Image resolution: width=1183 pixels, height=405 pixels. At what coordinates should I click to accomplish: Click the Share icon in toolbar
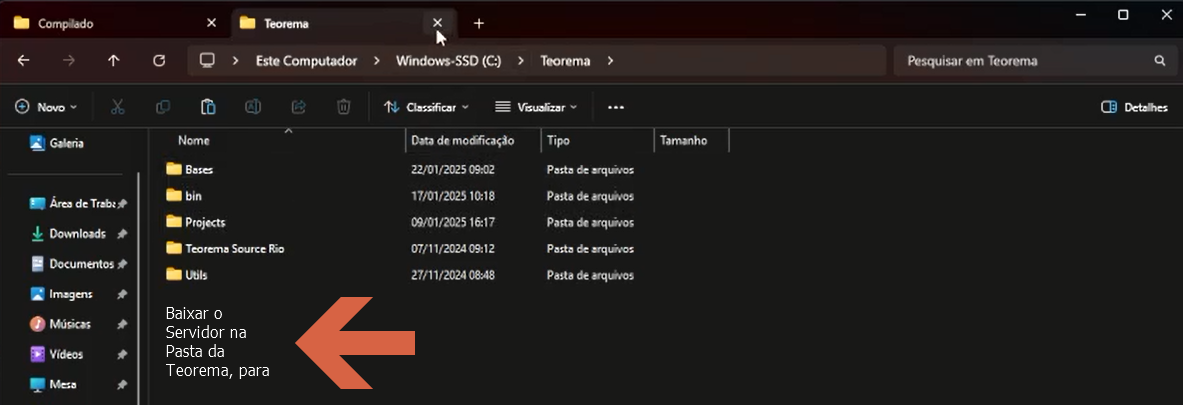click(299, 107)
